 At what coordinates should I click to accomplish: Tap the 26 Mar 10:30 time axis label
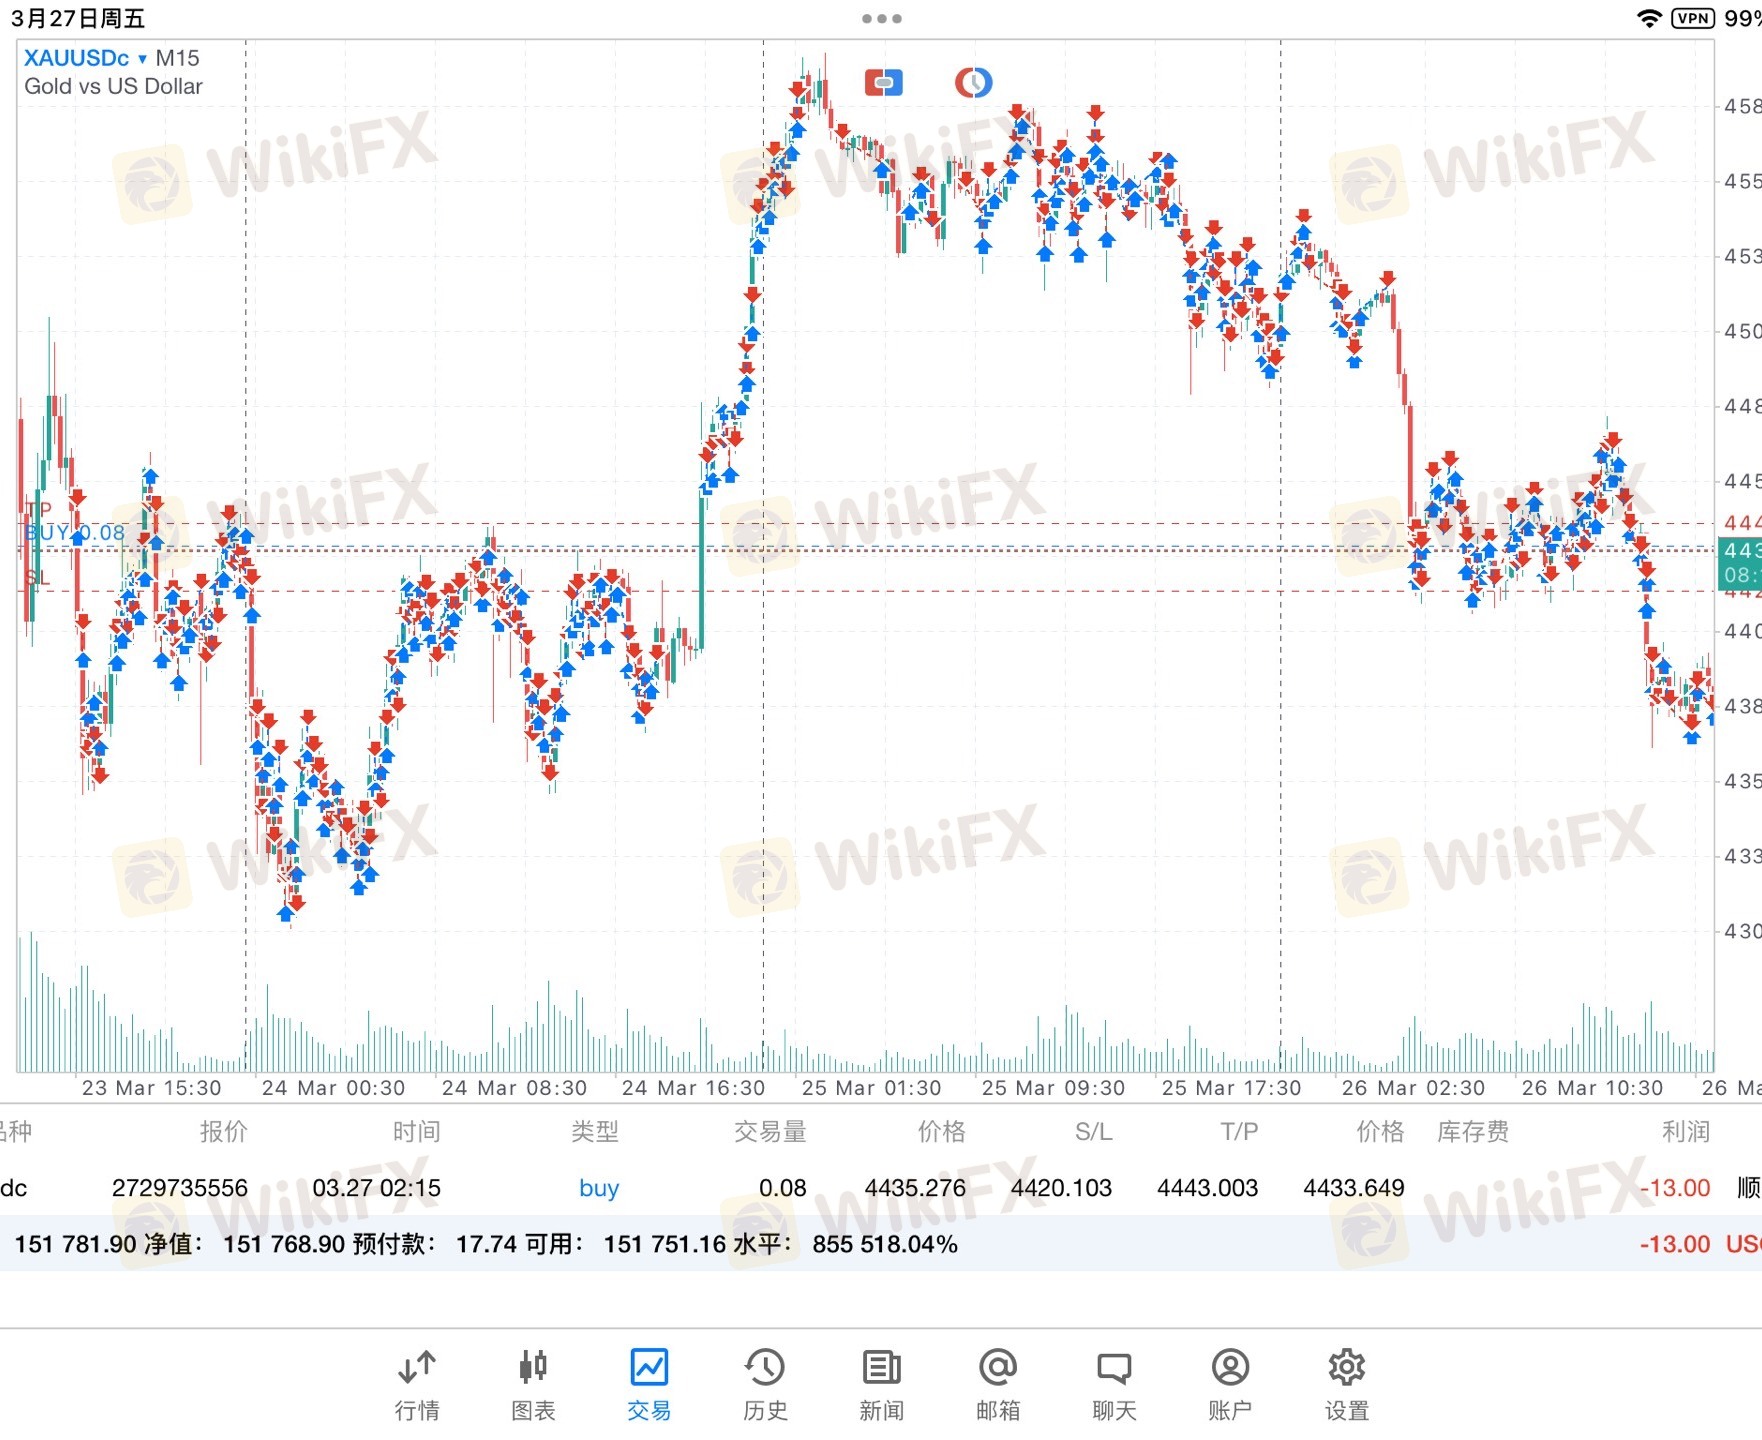[x=1592, y=1088]
